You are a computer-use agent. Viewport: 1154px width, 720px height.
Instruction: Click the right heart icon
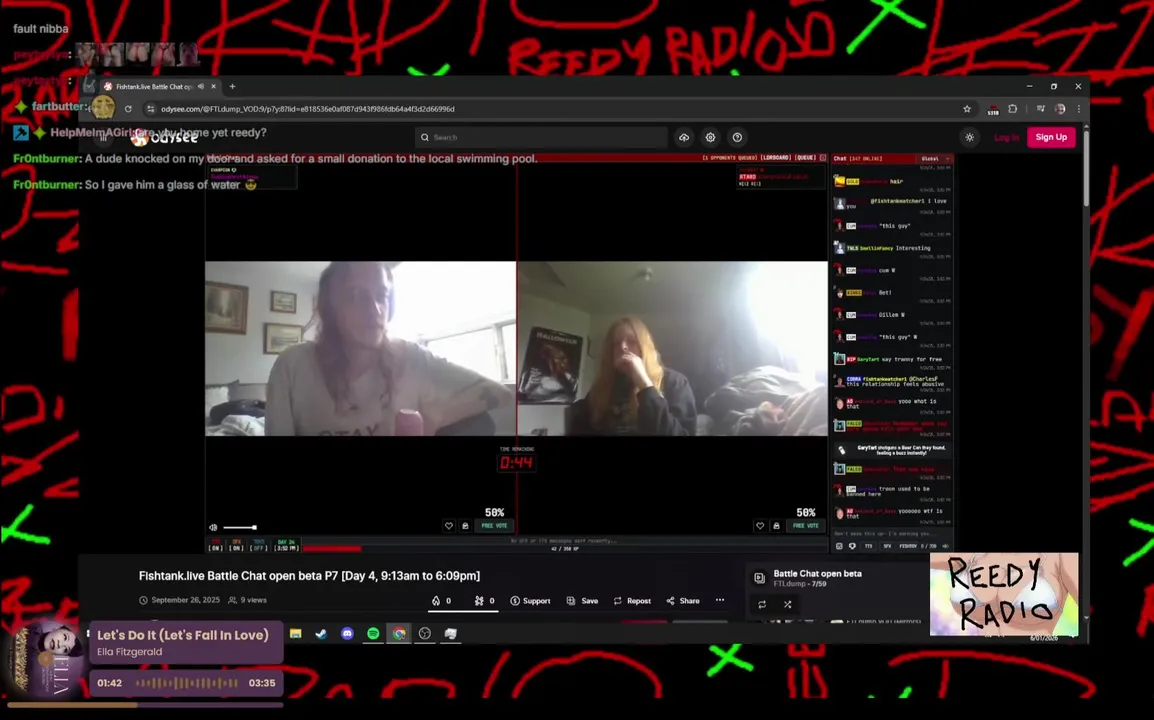click(x=760, y=526)
